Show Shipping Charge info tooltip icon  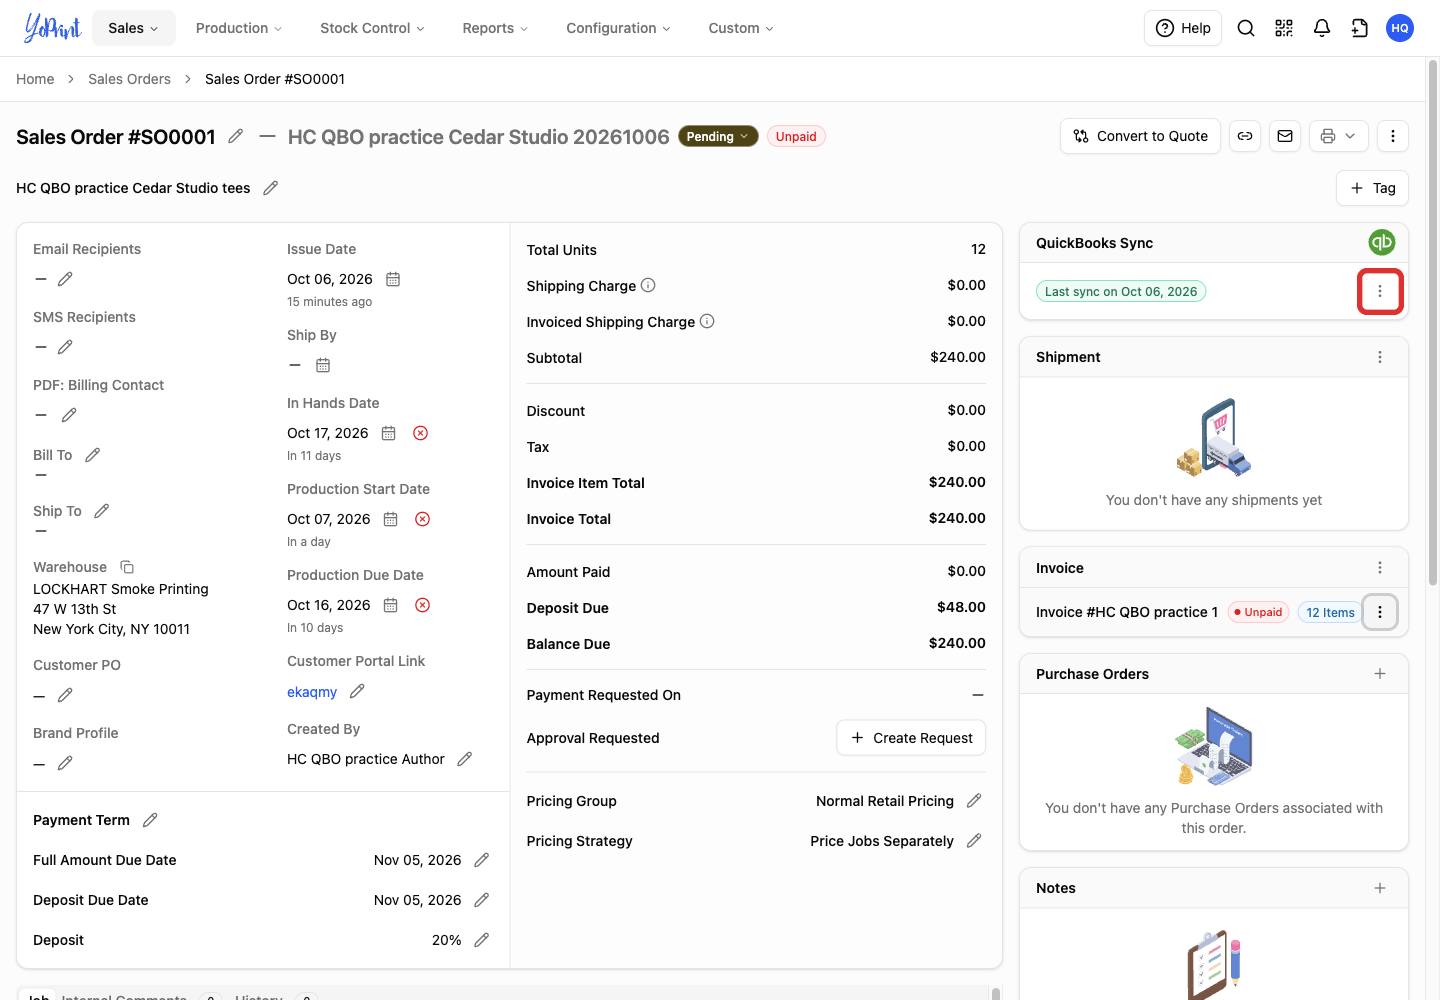[x=648, y=285]
